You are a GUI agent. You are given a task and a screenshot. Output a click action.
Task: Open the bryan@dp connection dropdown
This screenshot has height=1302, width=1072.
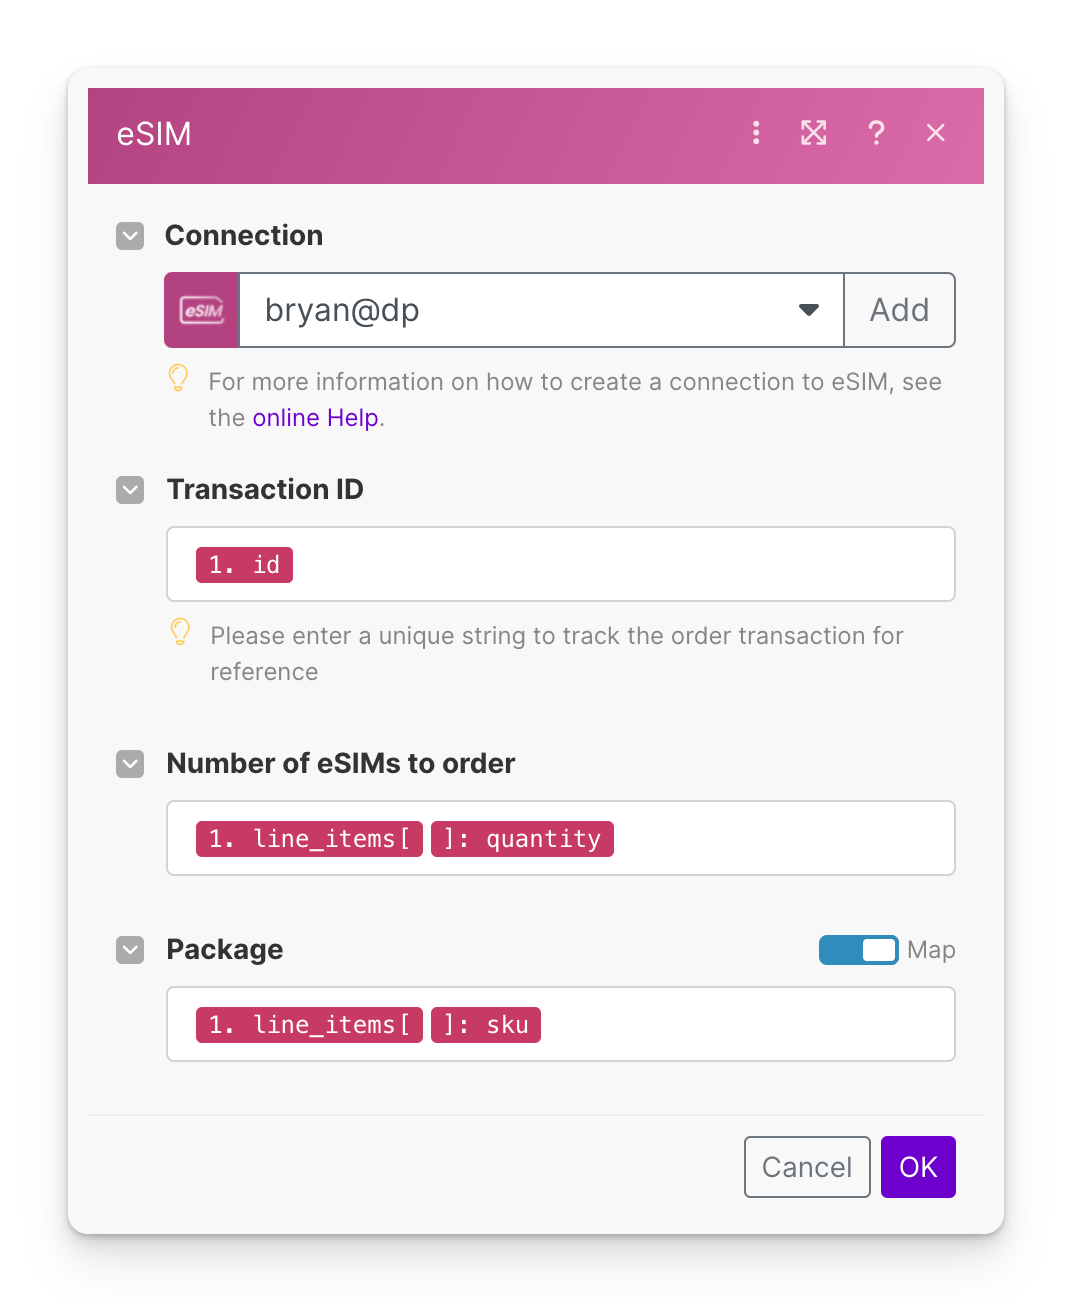pyautogui.click(x=540, y=310)
